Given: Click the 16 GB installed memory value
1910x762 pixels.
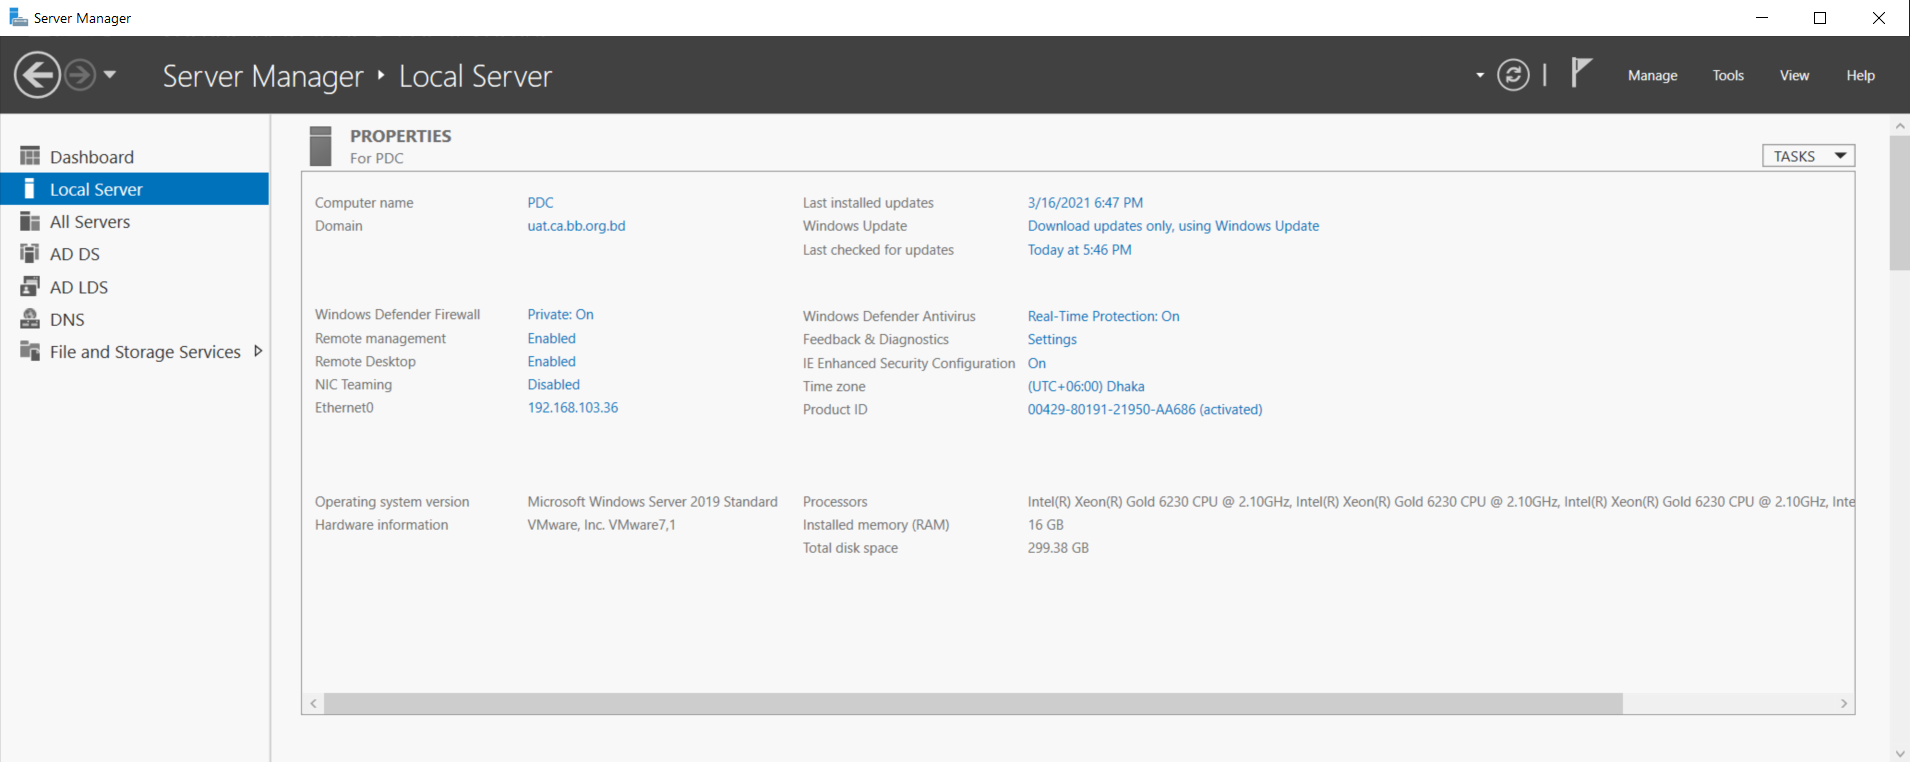Looking at the screenshot, I should 1045,525.
